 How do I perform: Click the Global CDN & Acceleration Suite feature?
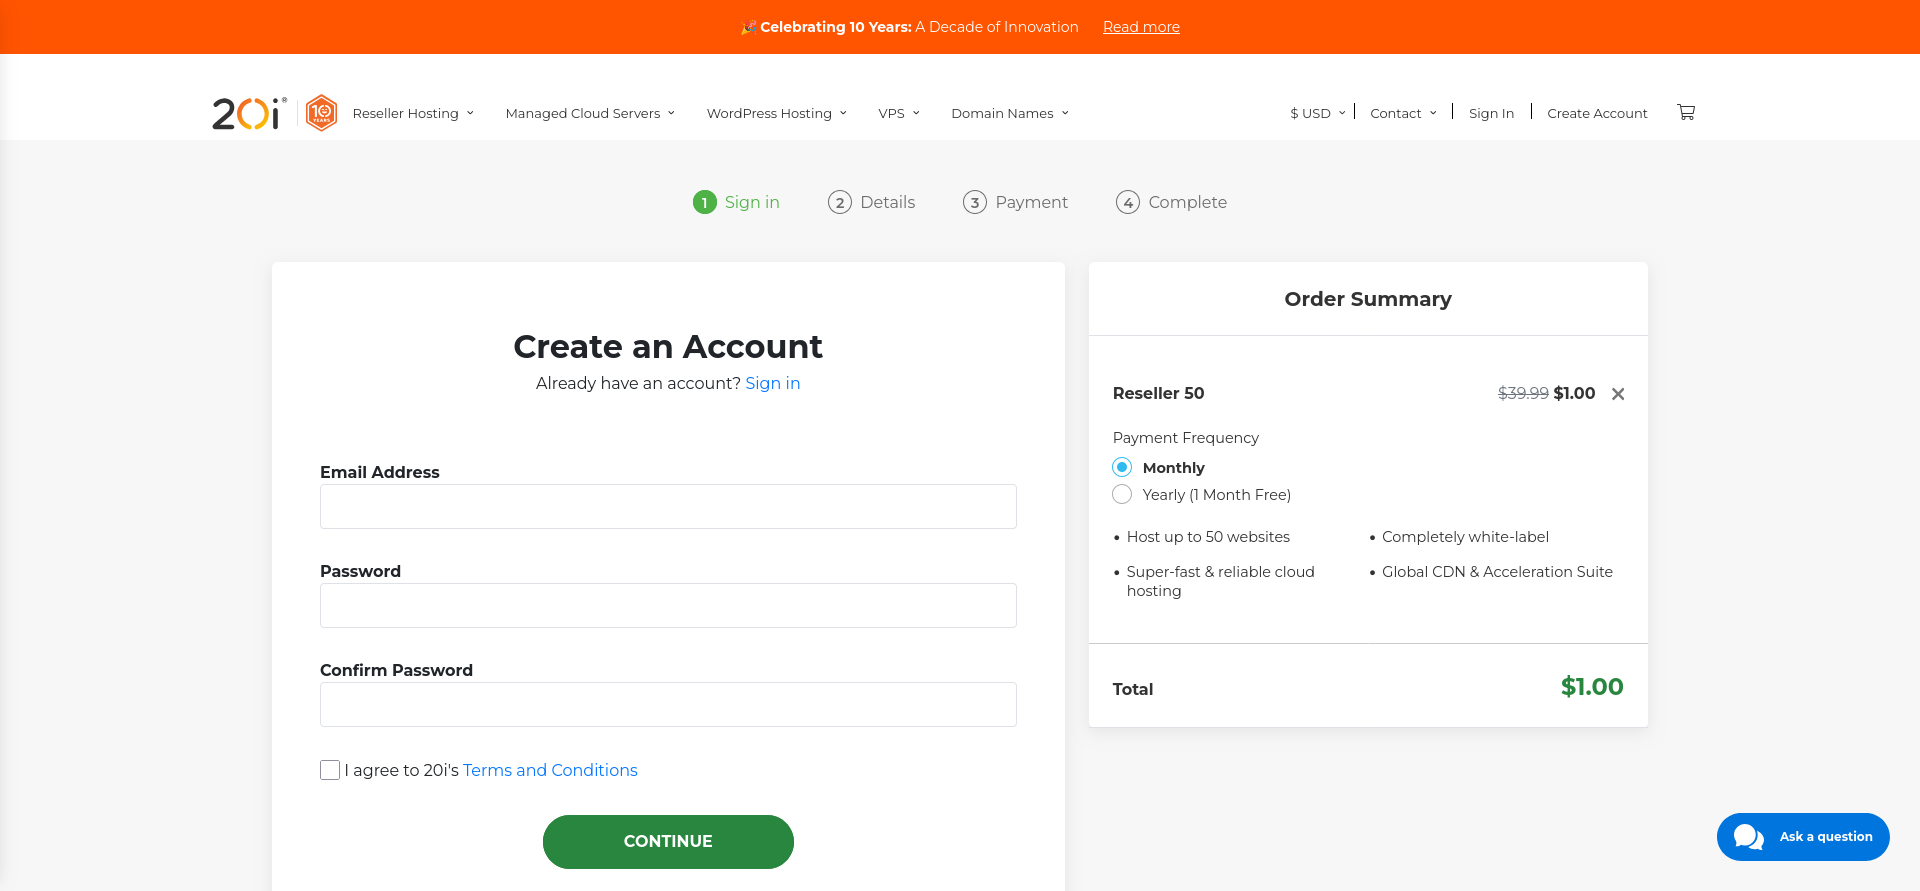[1497, 572]
